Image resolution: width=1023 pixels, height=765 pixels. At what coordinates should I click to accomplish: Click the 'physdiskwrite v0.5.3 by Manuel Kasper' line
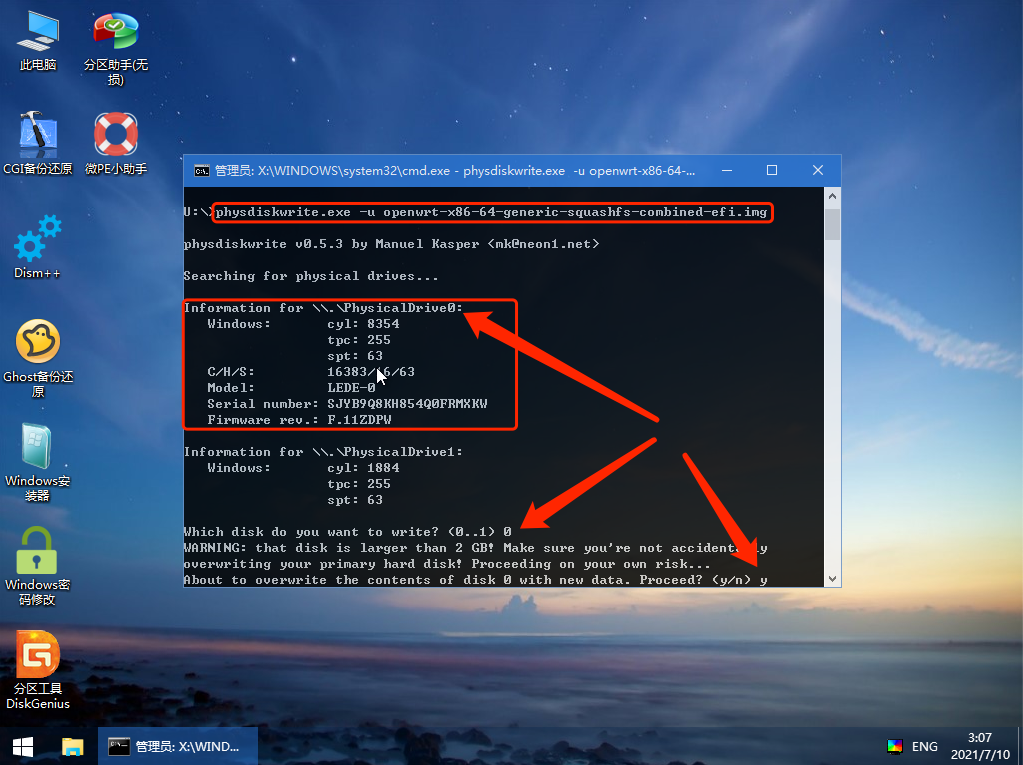[x=391, y=244]
